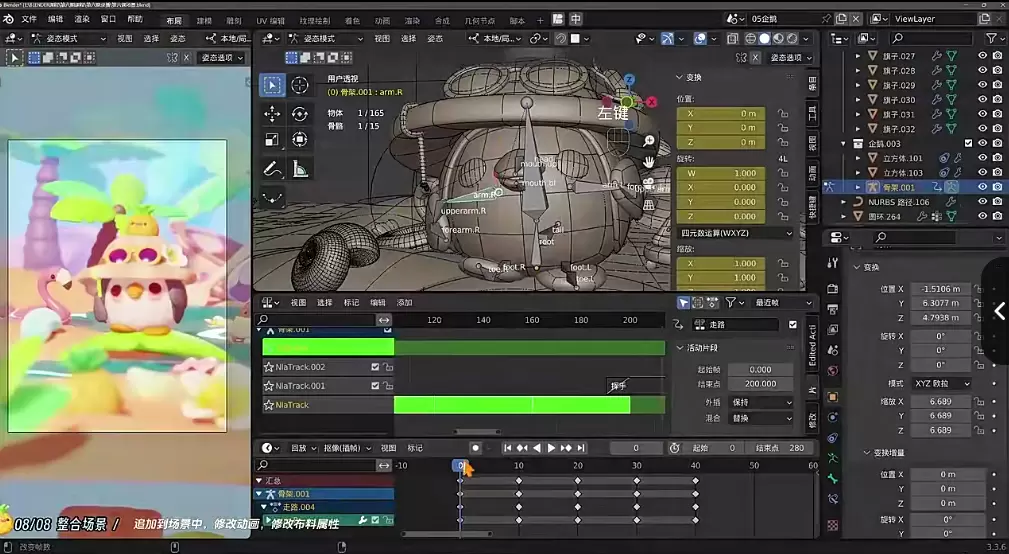Play animation forward
1009x554 pixels.
pos(551,448)
